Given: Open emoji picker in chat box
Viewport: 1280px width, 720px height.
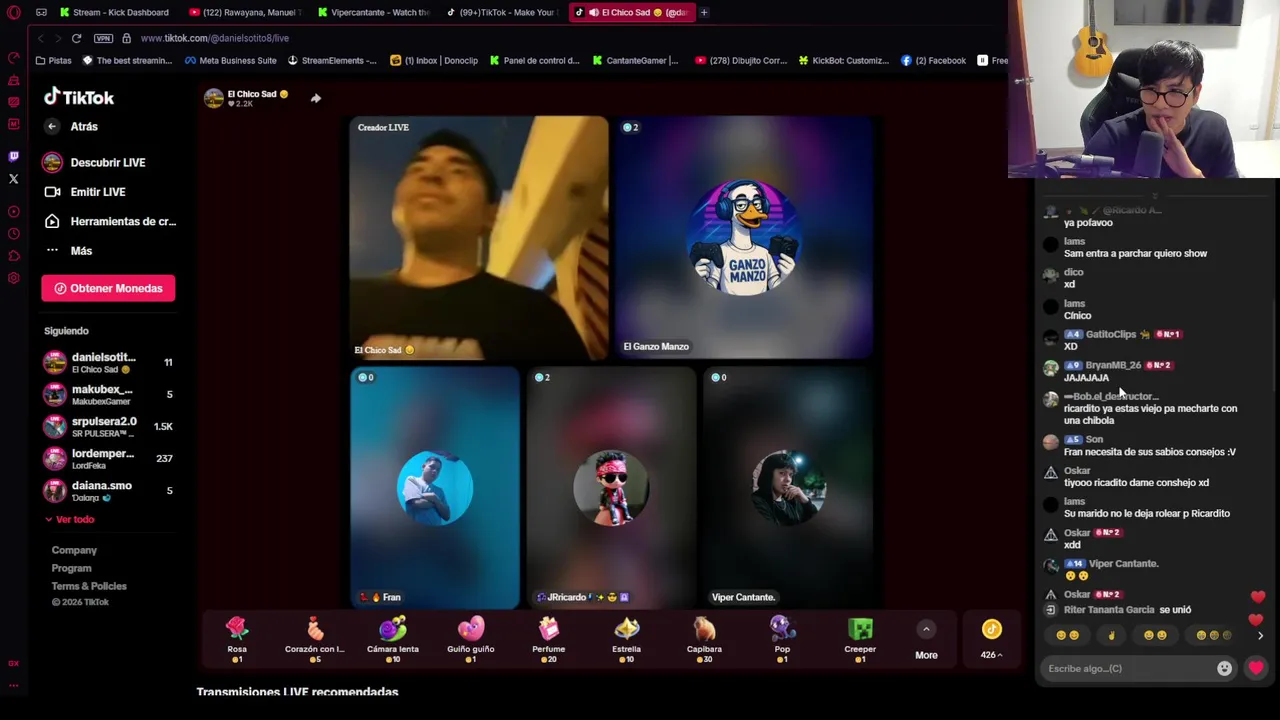Looking at the screenshot, I should click(1224, 668).
